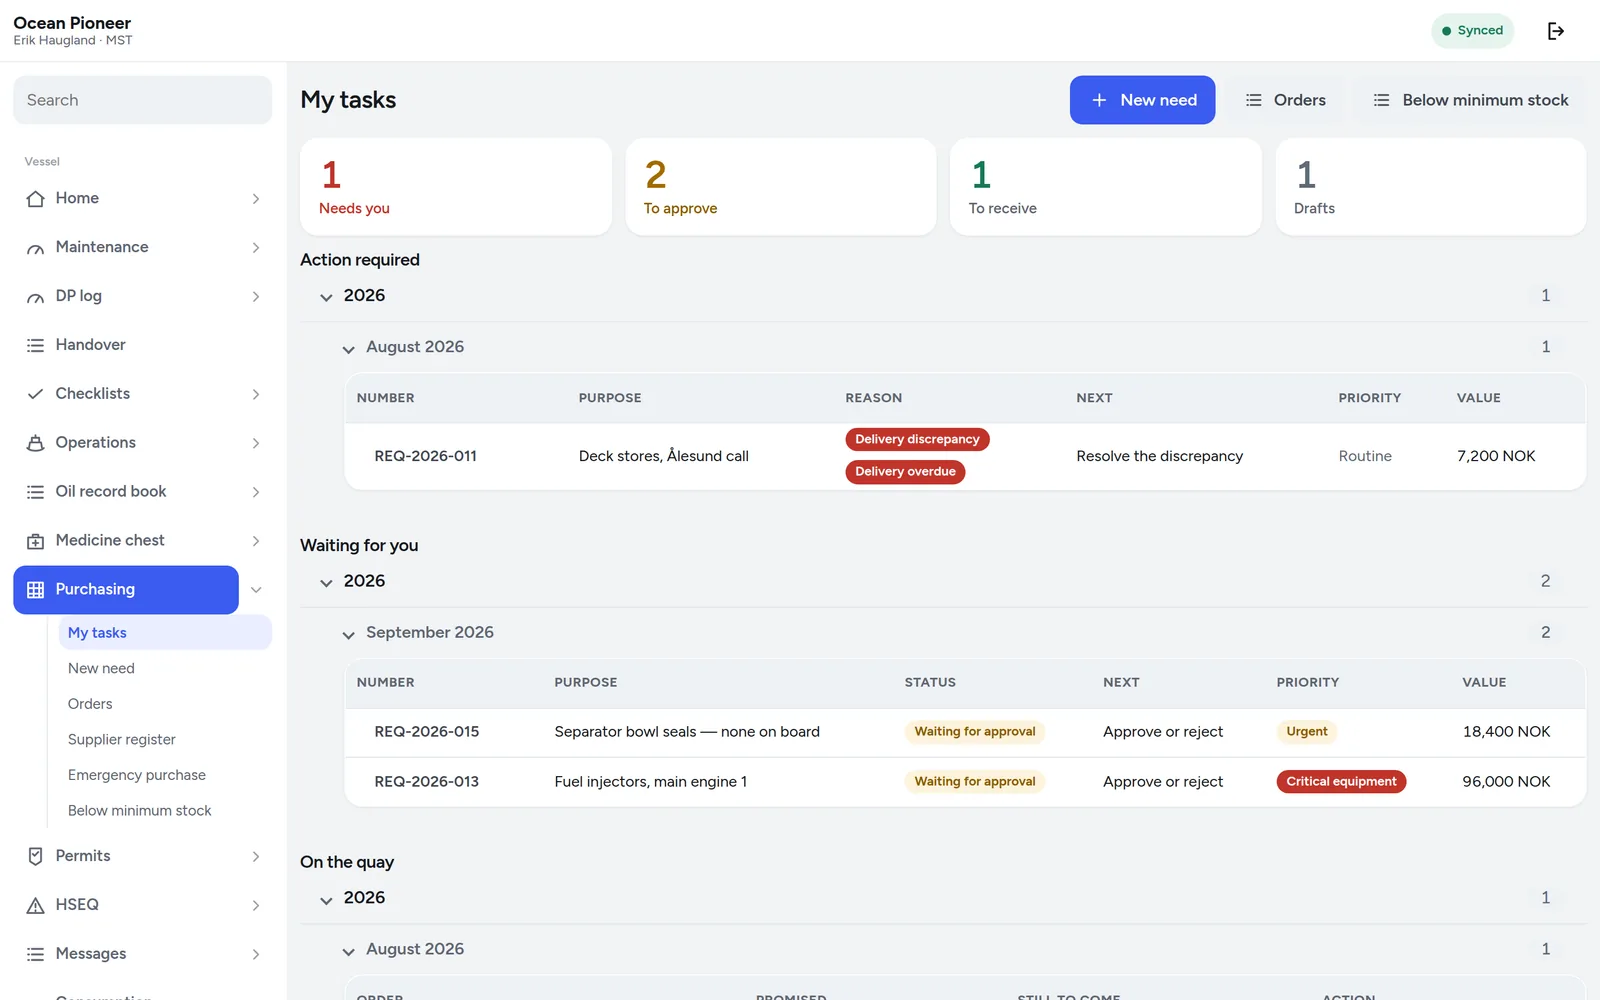Click the Synced status badge
This screenshot has height=1000, width=1600.
pyautogui.click(x=1472, y=31)
